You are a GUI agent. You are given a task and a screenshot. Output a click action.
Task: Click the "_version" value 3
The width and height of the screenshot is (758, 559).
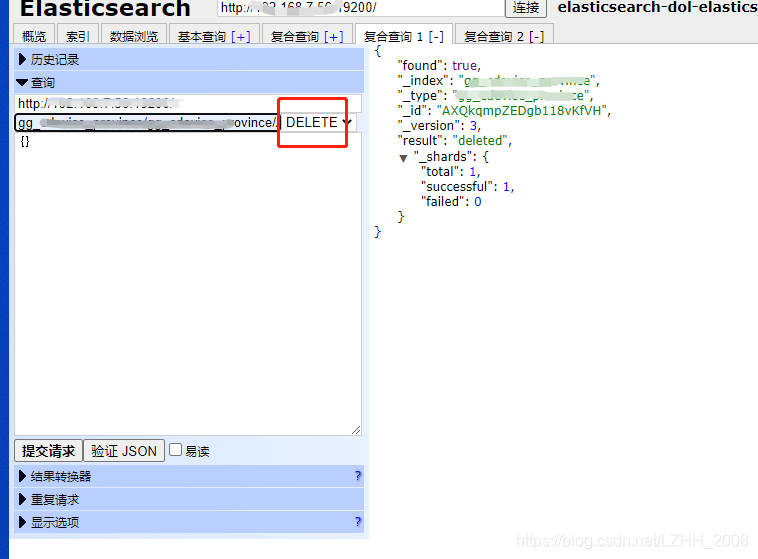click(x=473, y=126)
